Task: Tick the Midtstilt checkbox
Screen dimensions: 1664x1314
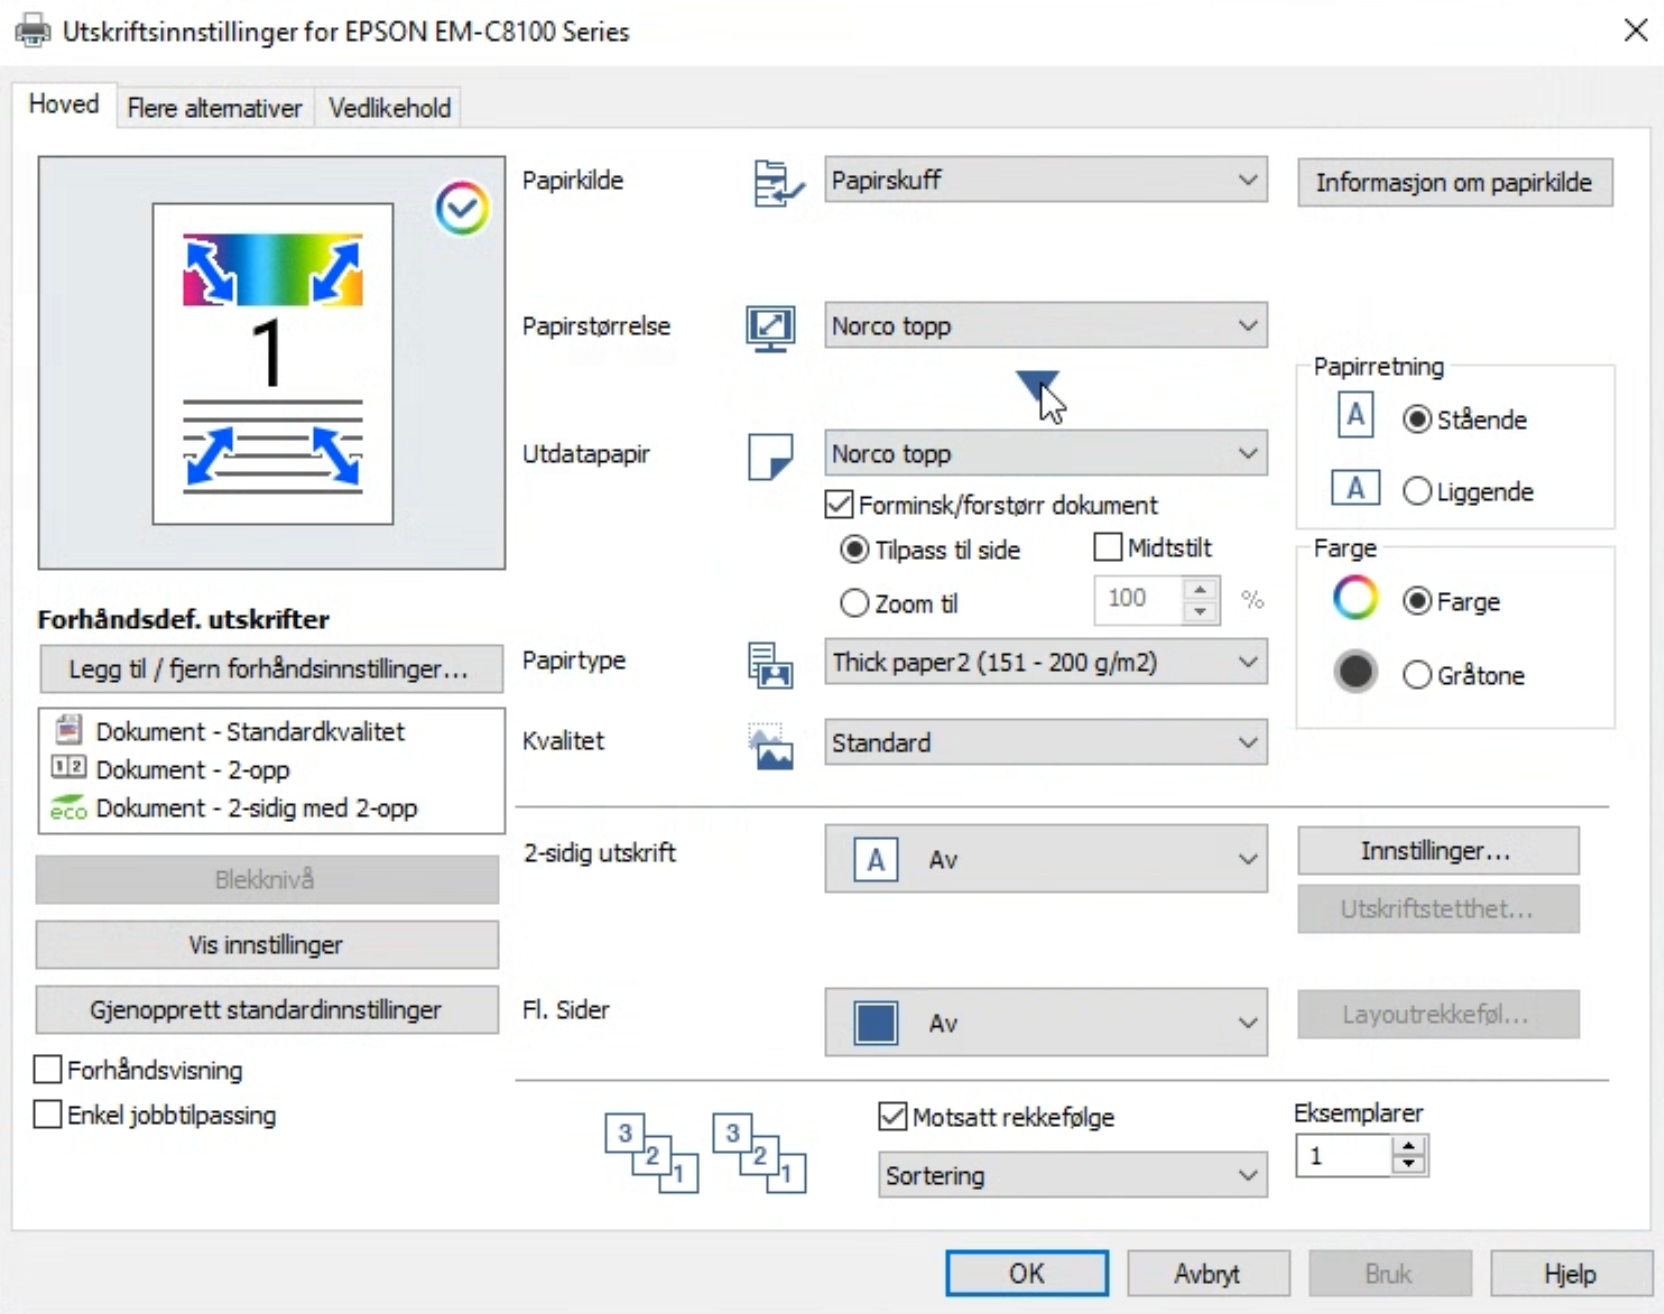Action: coord(1107,547)
